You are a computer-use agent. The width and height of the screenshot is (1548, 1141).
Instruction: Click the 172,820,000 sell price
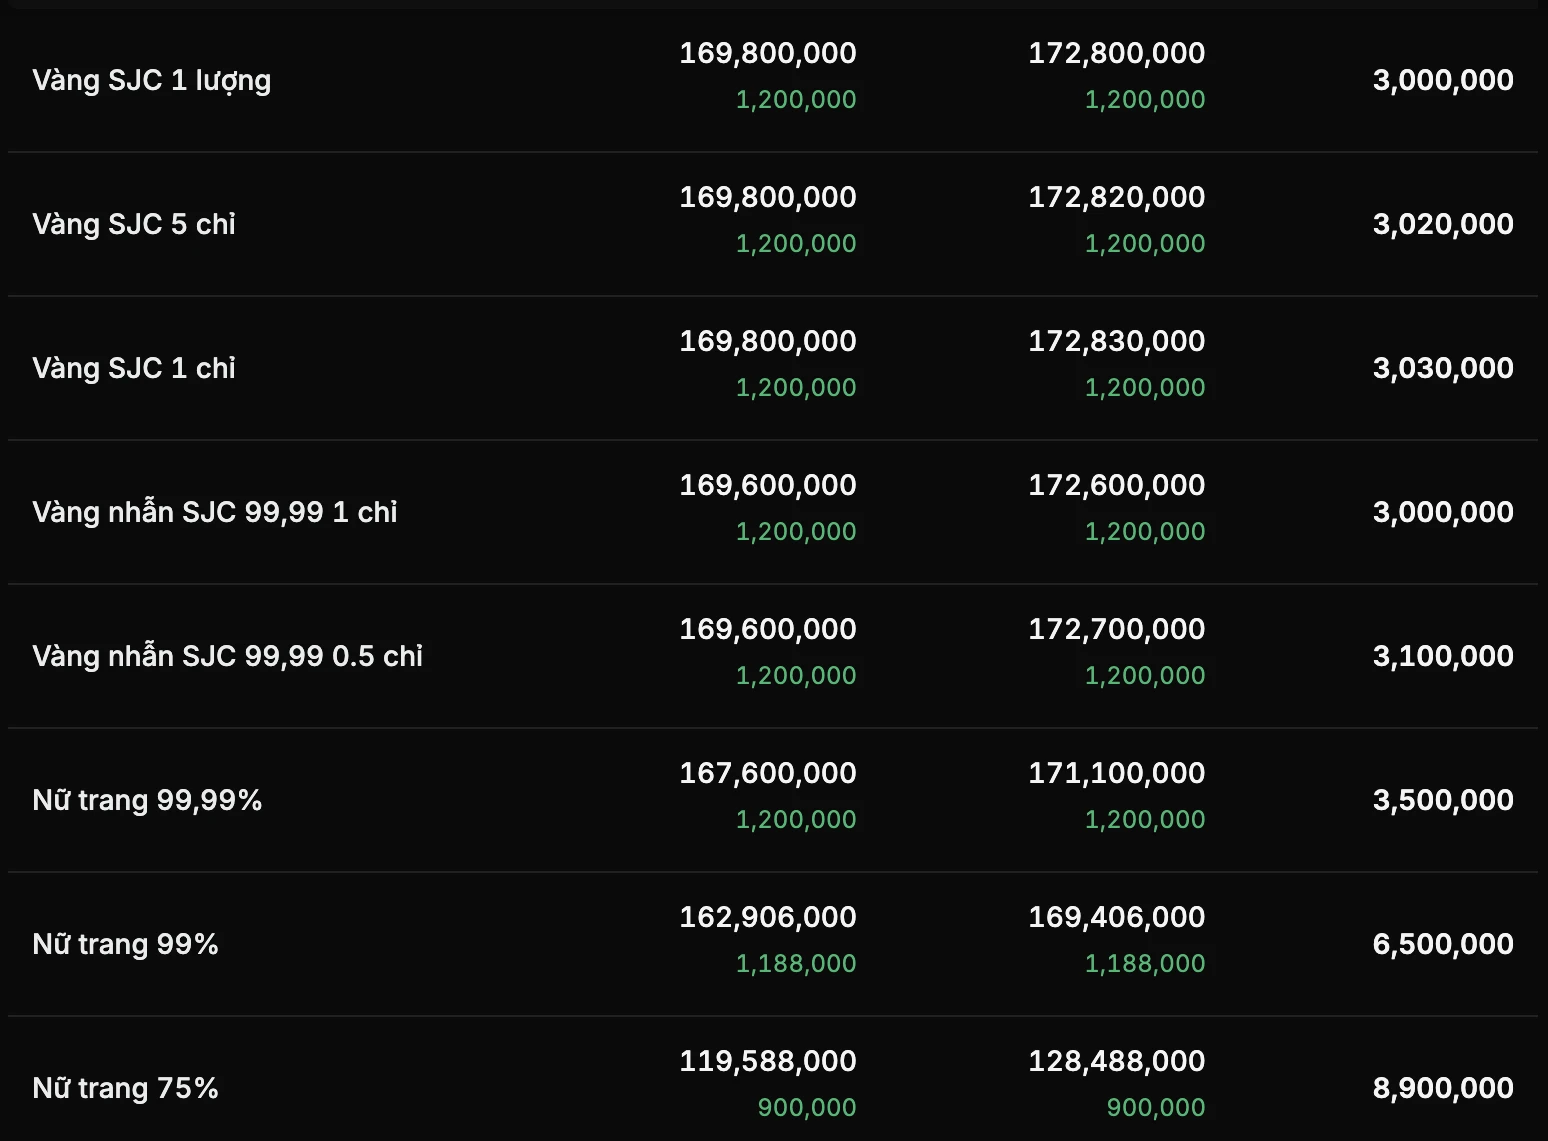coord(1116,197)
